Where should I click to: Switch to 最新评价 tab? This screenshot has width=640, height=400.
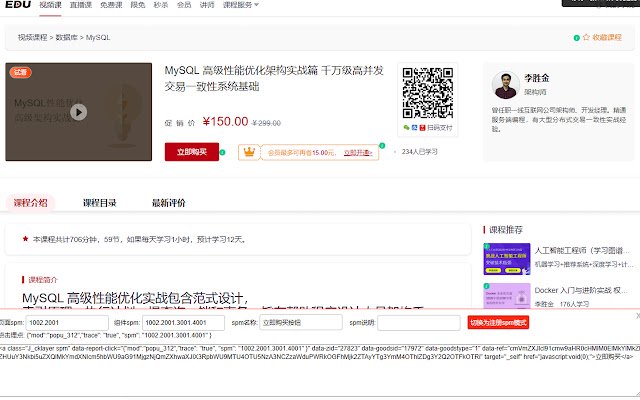point(169,203)
